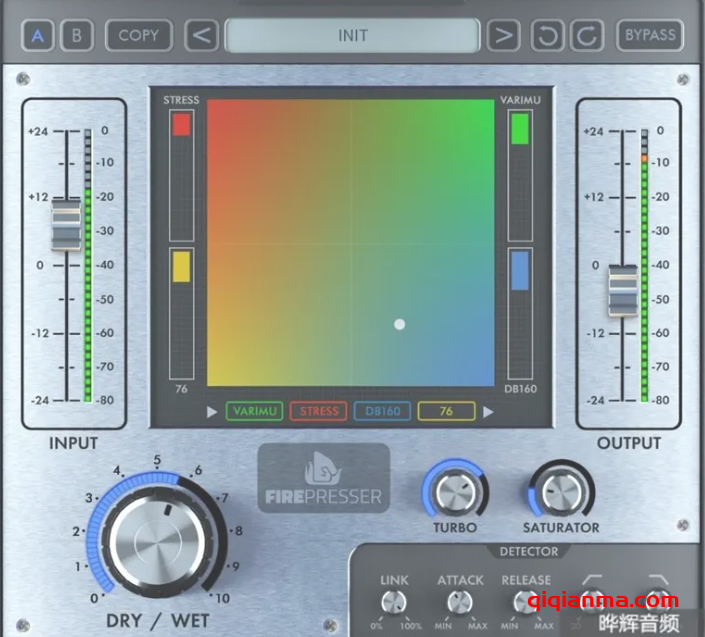Select the VARIMU compressor label

click(254, 411)
